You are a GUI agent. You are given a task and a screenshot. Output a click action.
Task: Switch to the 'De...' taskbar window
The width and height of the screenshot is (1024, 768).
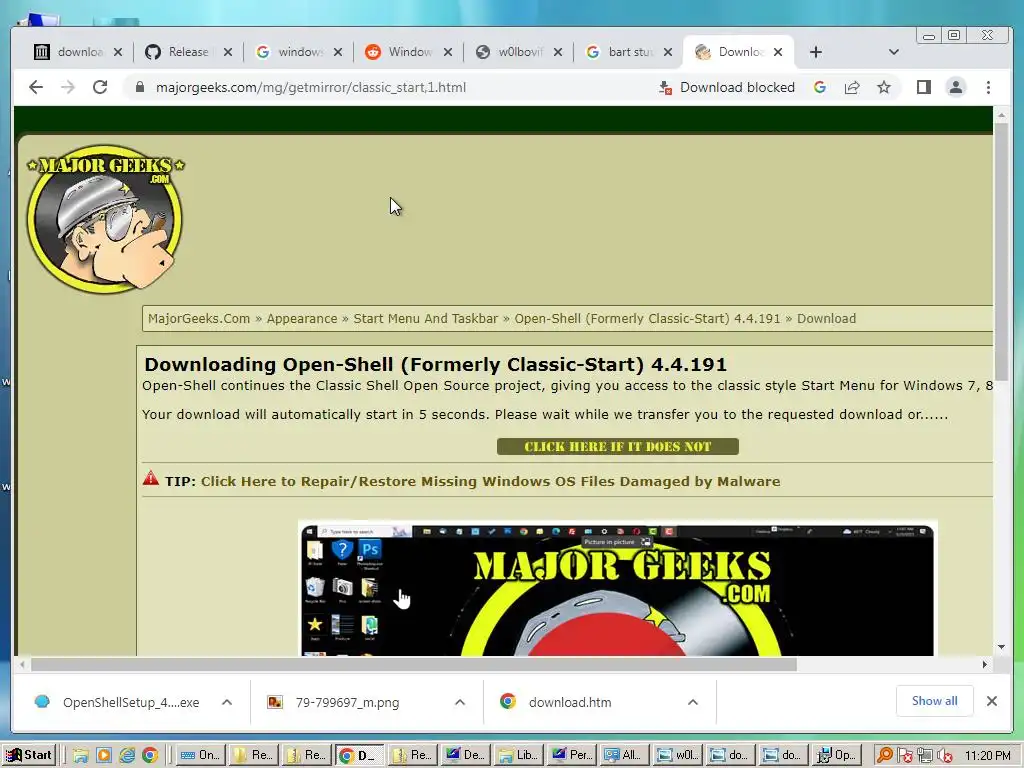tap(466, 756)
